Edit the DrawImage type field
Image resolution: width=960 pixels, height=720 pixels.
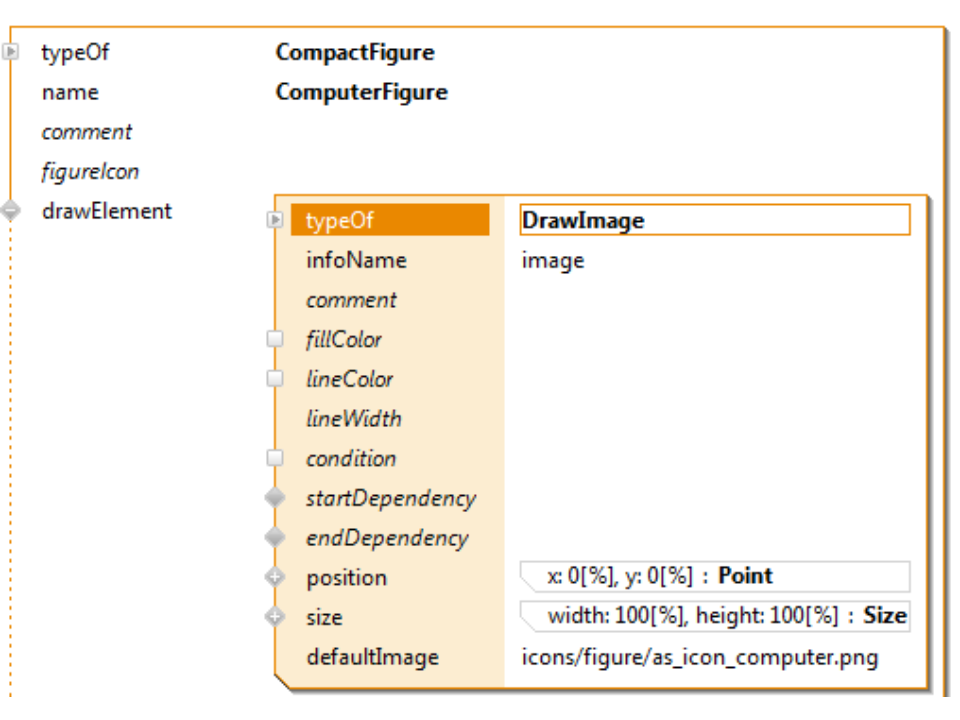click(714, 220)
